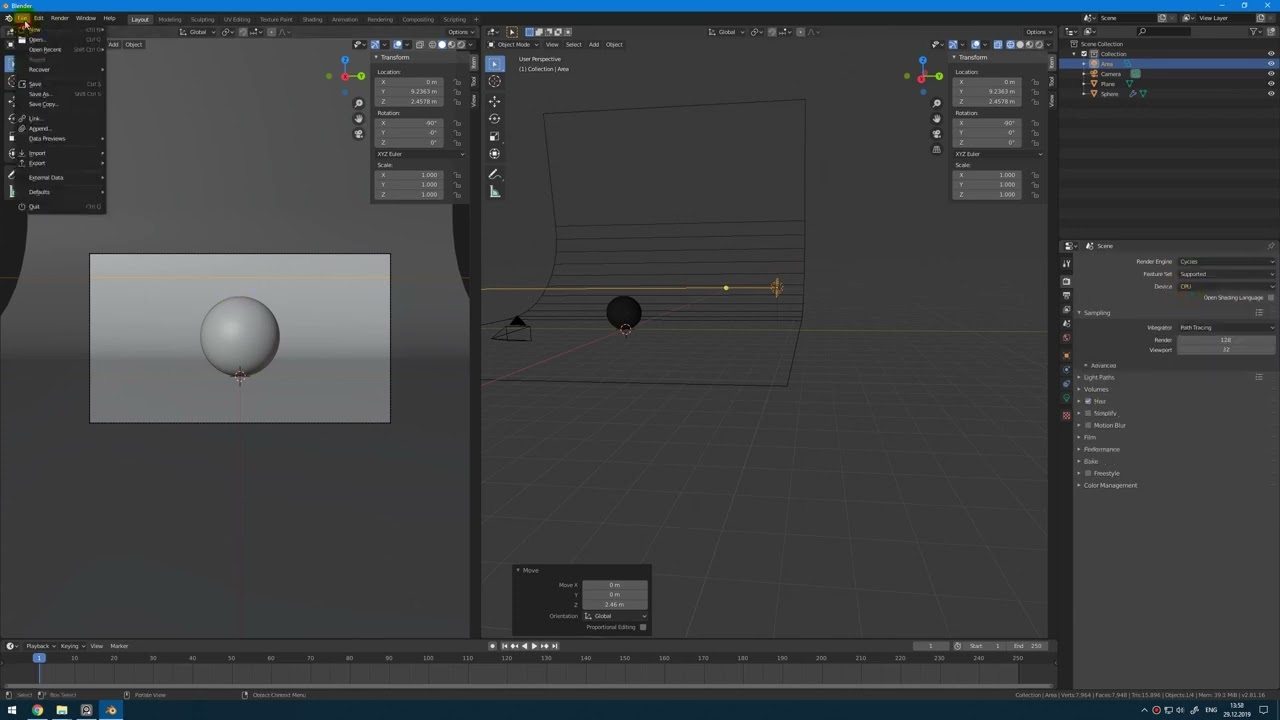
Task: Open World properties tab icon
Action: [x=1066, y=338]
